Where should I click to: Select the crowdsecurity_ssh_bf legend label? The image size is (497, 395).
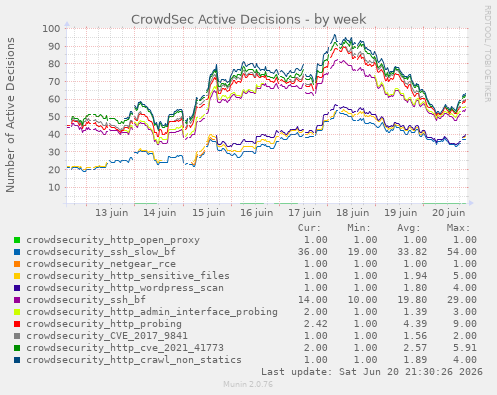[86, 300]
